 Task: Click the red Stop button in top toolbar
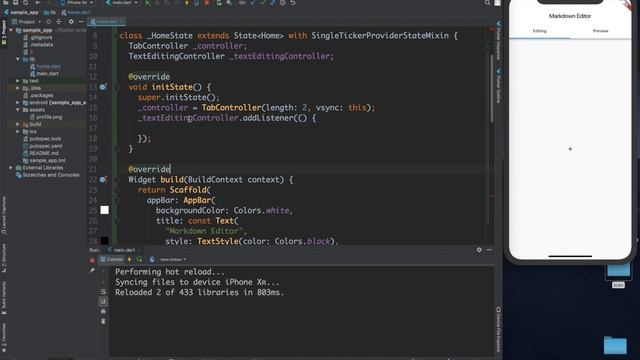coord(207,3)
